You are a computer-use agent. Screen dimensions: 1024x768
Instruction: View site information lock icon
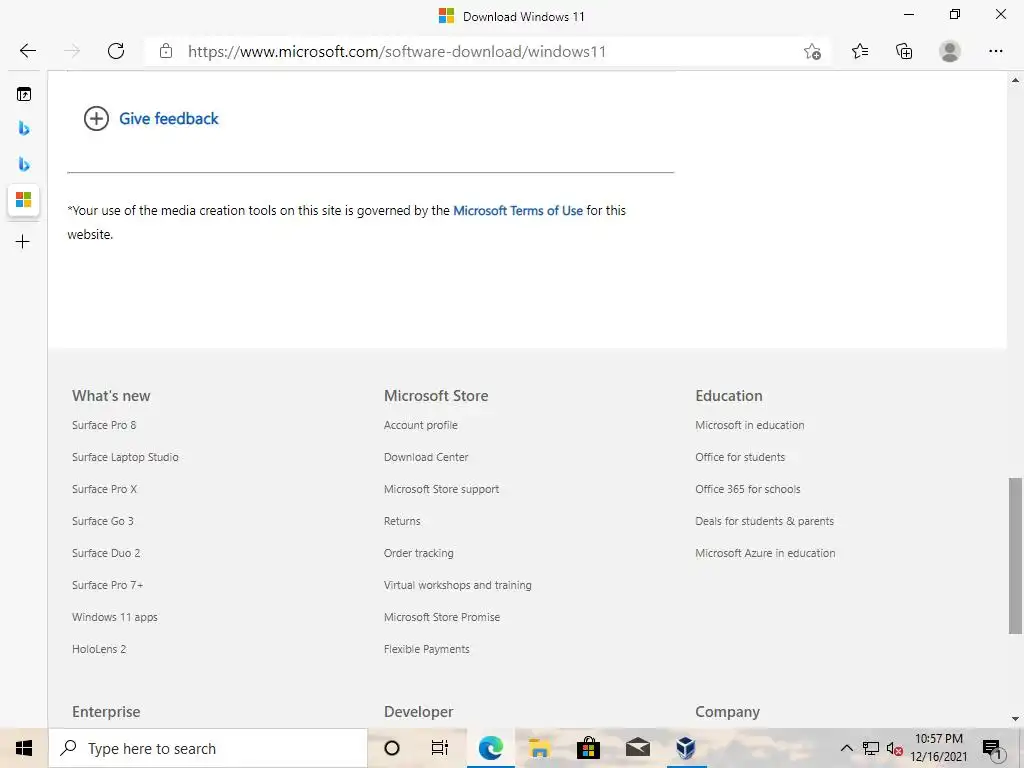(x=166, y=51)
